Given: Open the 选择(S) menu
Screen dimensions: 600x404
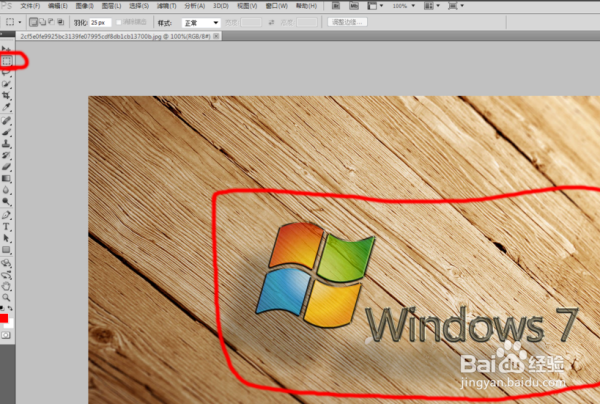Looking at the screenshot, I should point(139,6).
